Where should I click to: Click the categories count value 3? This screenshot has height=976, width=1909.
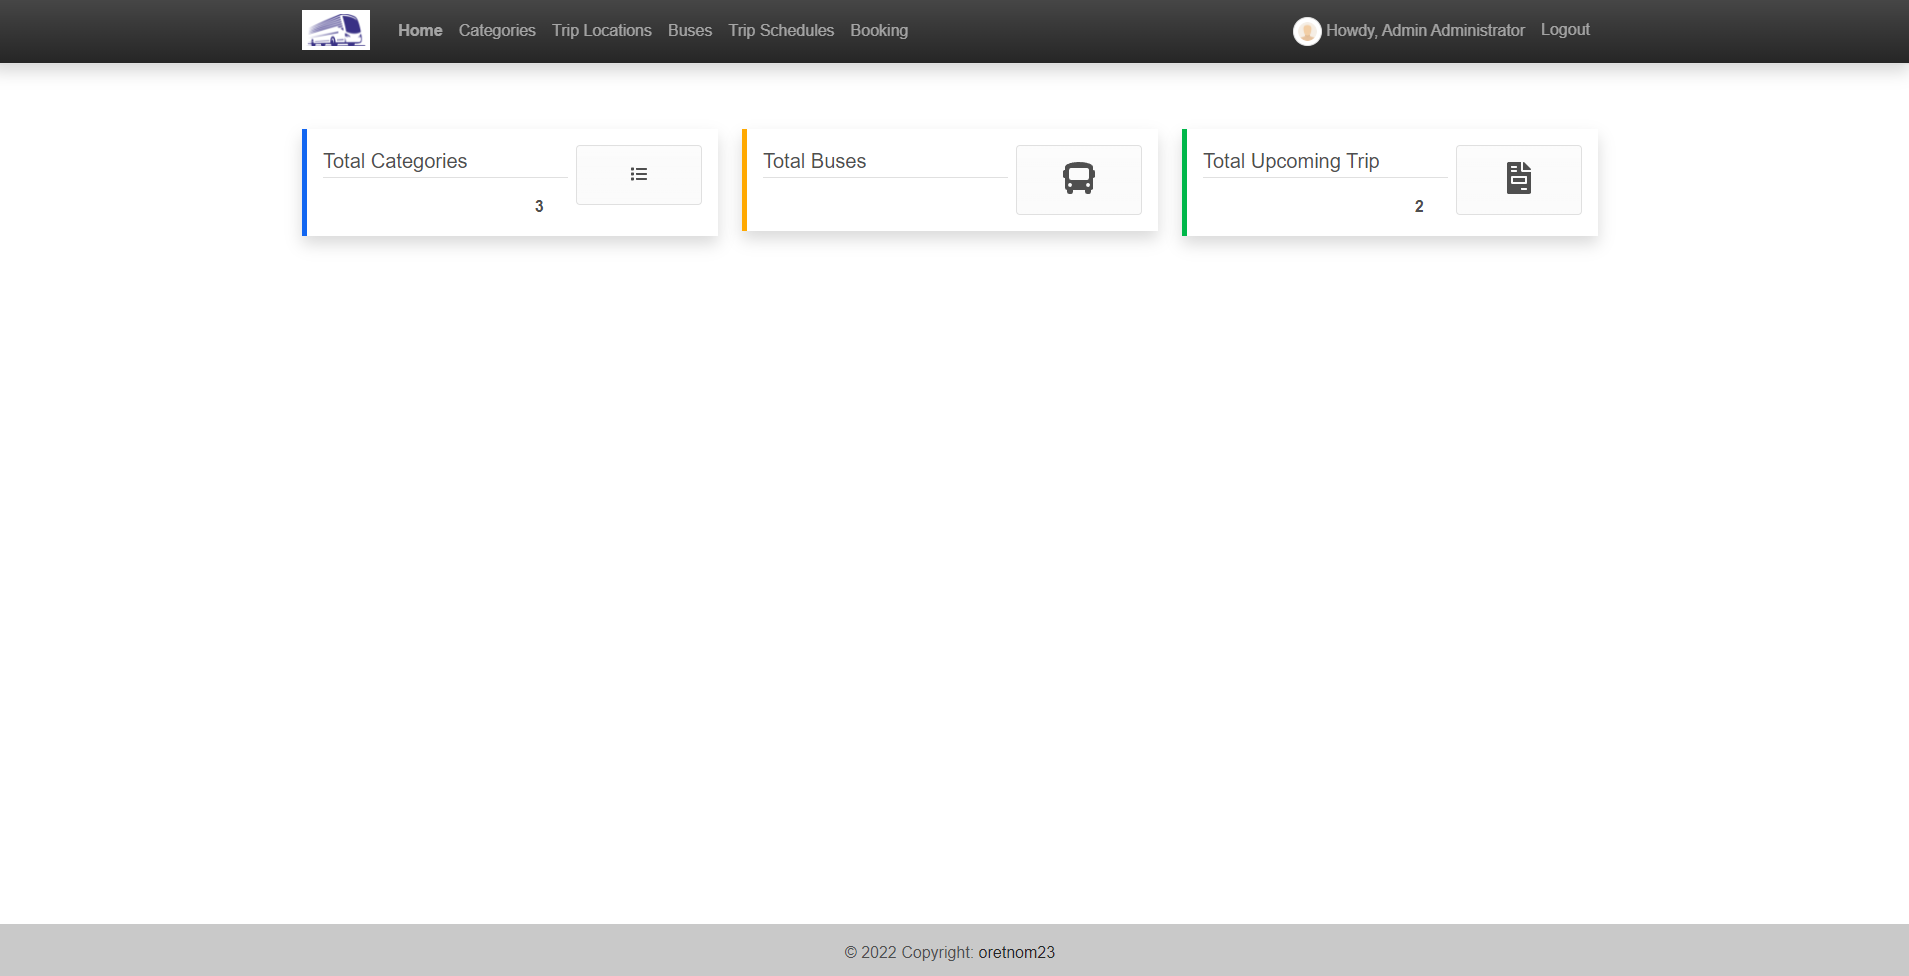[x=539, y=206]
